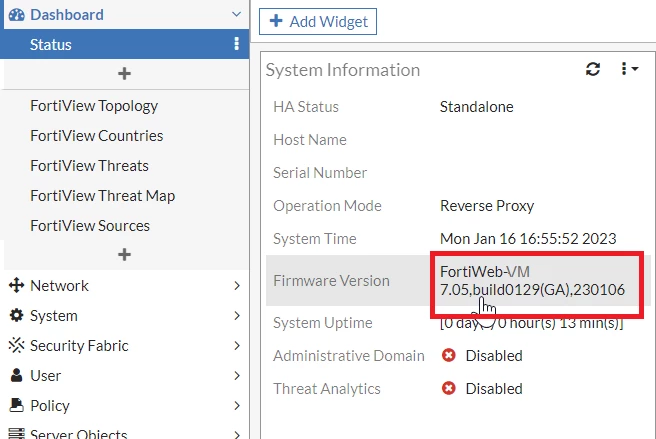The image size is (656, 439).
Task: Click the Threat Analytics label
Action: point(327,389)
